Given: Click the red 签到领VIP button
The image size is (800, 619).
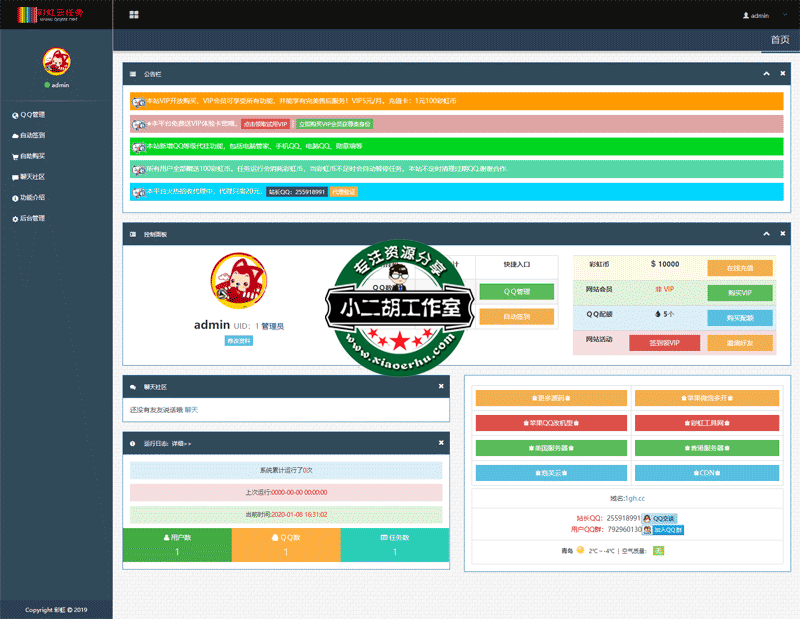Looking at the screenshot, I should (x=664, y=343).
